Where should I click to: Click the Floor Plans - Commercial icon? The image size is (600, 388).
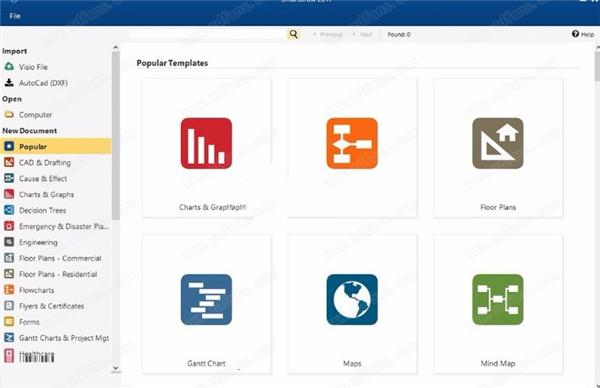pos(9,258)
